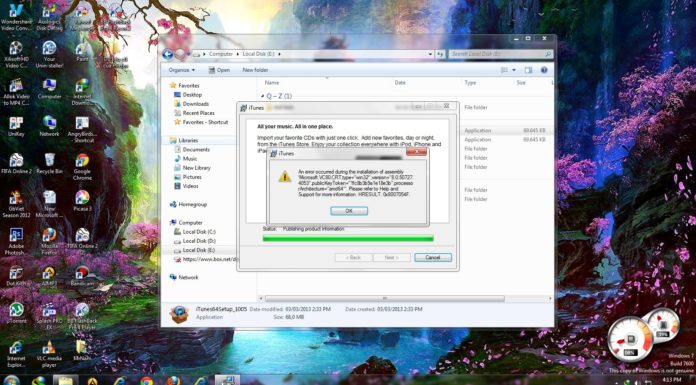The width and height of the screenshot is (696, 385).
Task: Click the green installer progress bar
Action: pos(348,239)
